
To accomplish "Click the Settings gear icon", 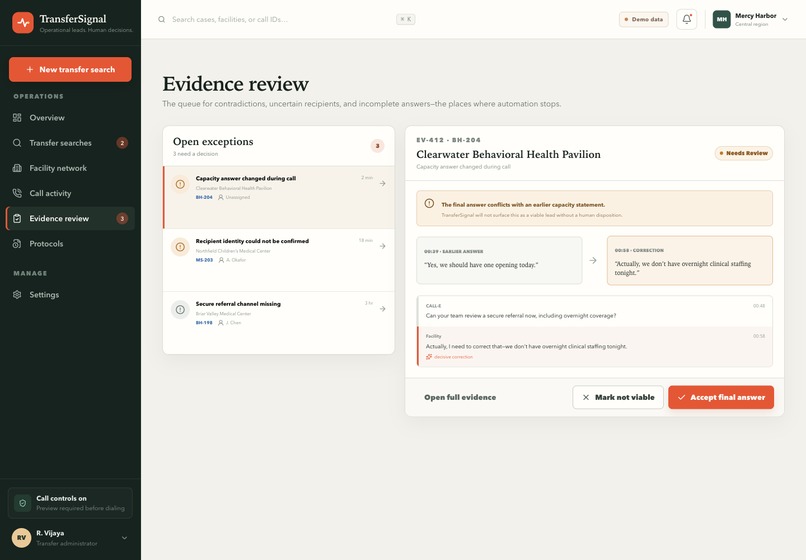I will click(x=17, y=295).
